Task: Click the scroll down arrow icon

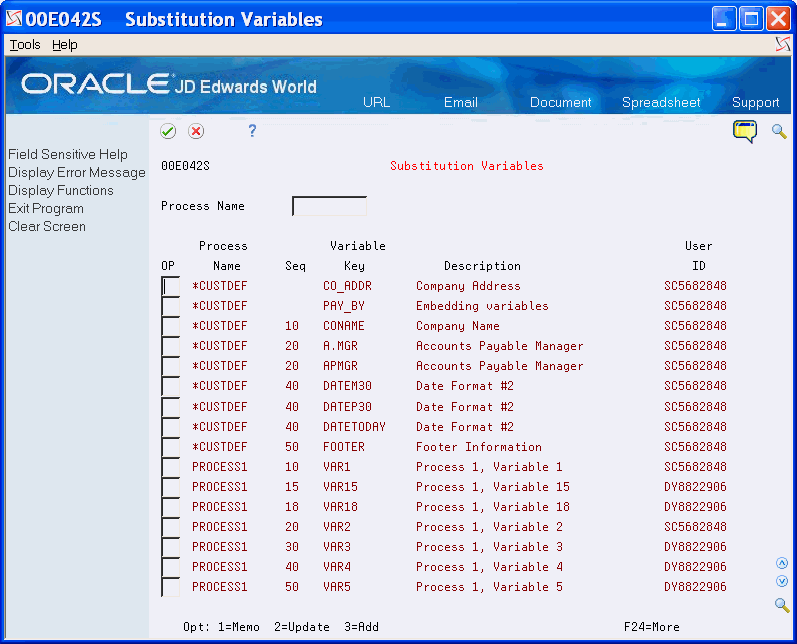Action: [x=782, y=581]
